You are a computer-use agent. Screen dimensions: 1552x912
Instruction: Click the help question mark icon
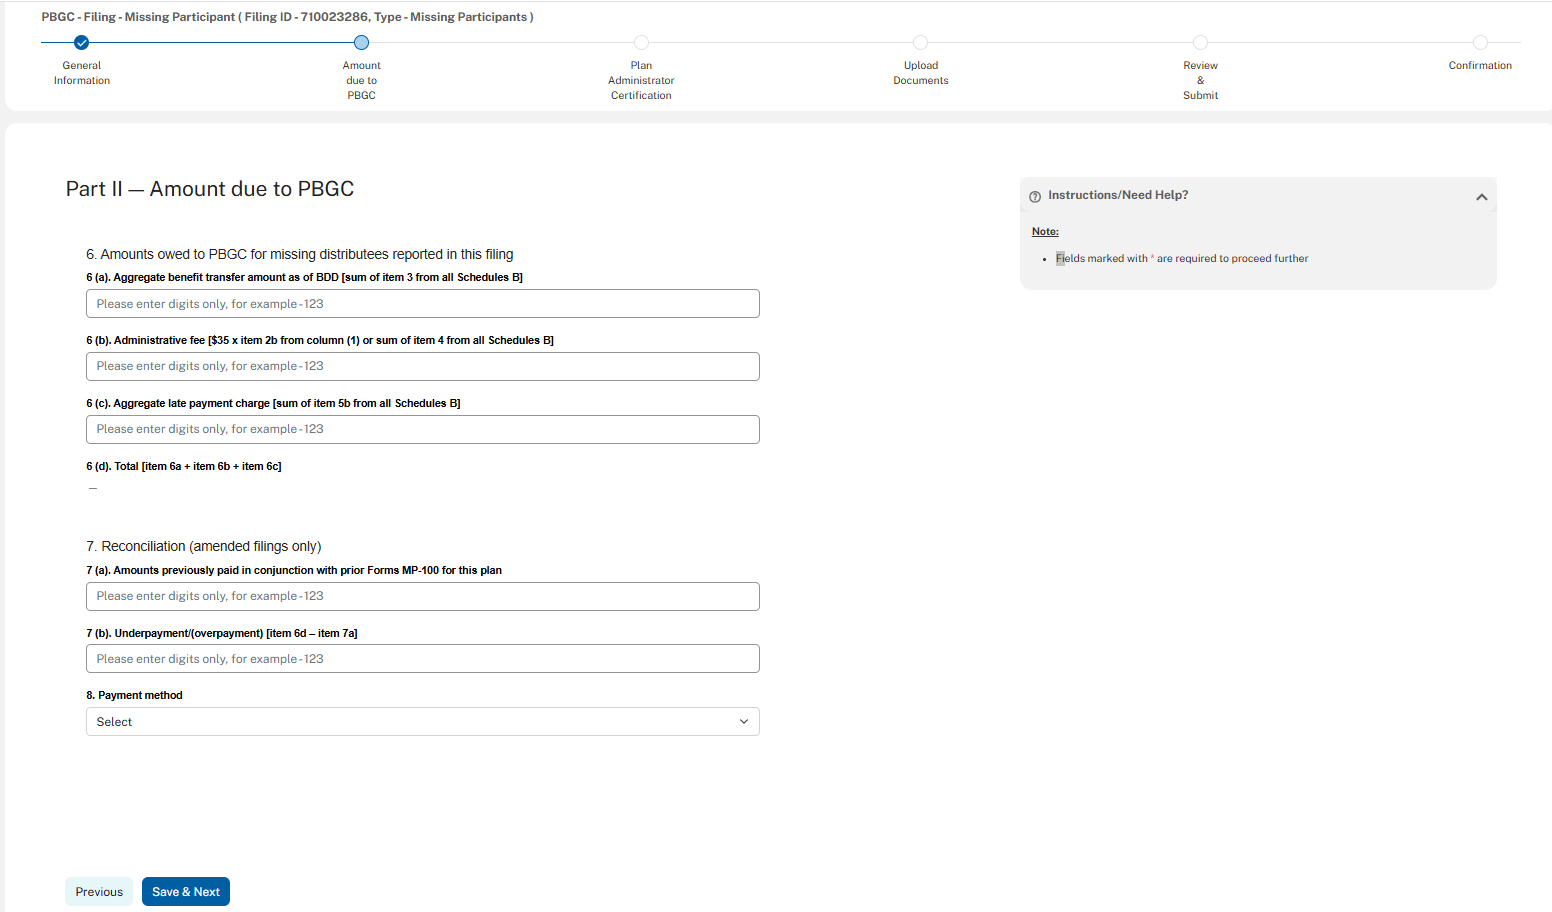pyautogui.click(x=1035, y=196)
